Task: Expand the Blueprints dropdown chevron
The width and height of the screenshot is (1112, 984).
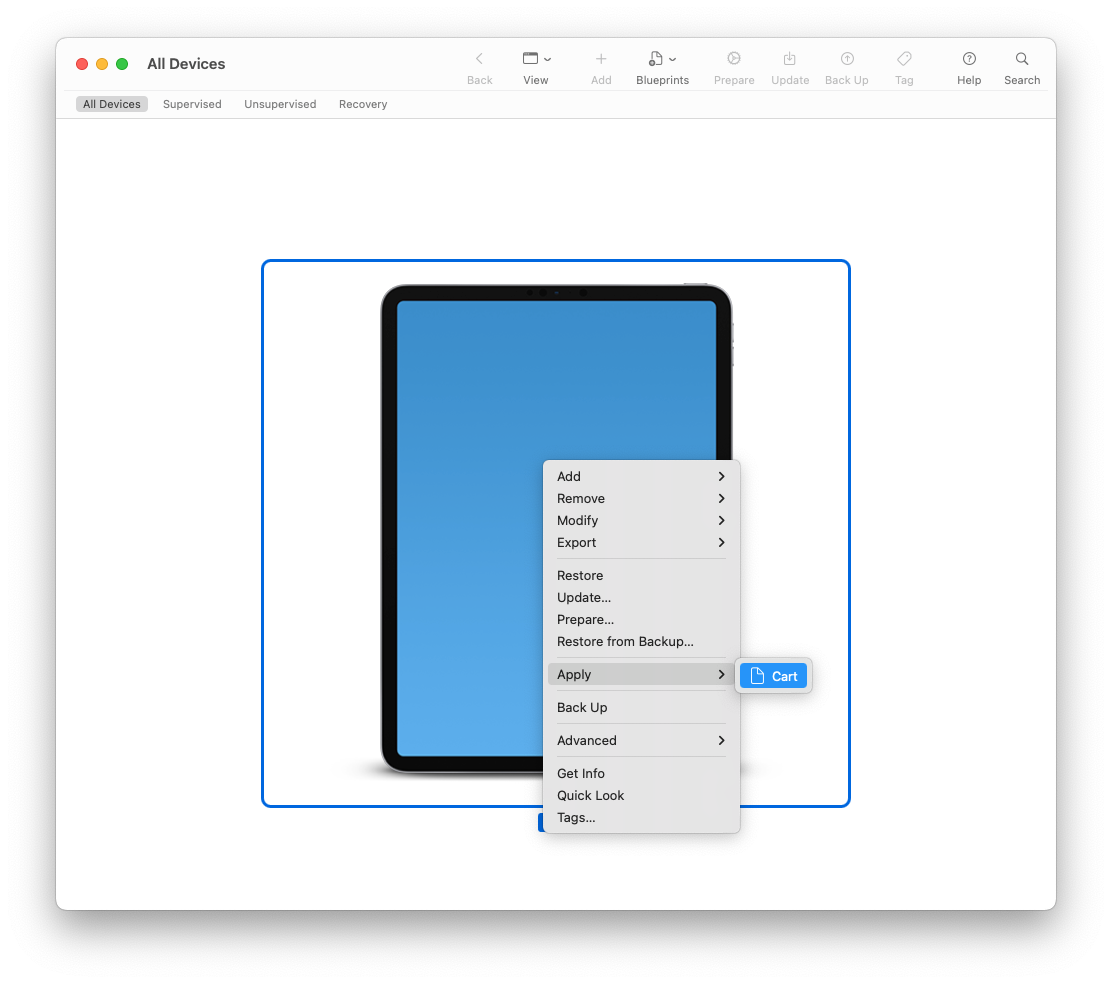Action: click(x=673, y=60)
